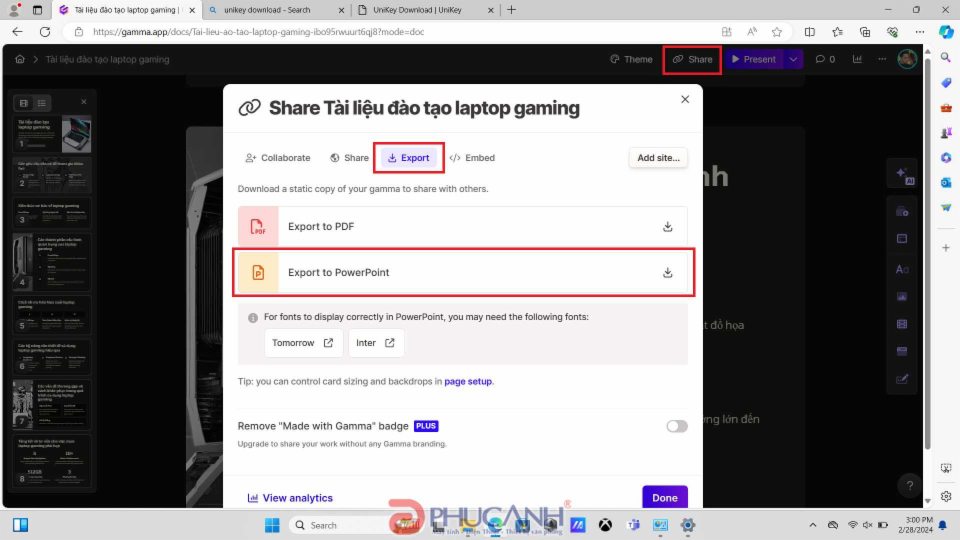Select slide thumbnail 1
Screen dimensions: 960x540
[51, 133]
